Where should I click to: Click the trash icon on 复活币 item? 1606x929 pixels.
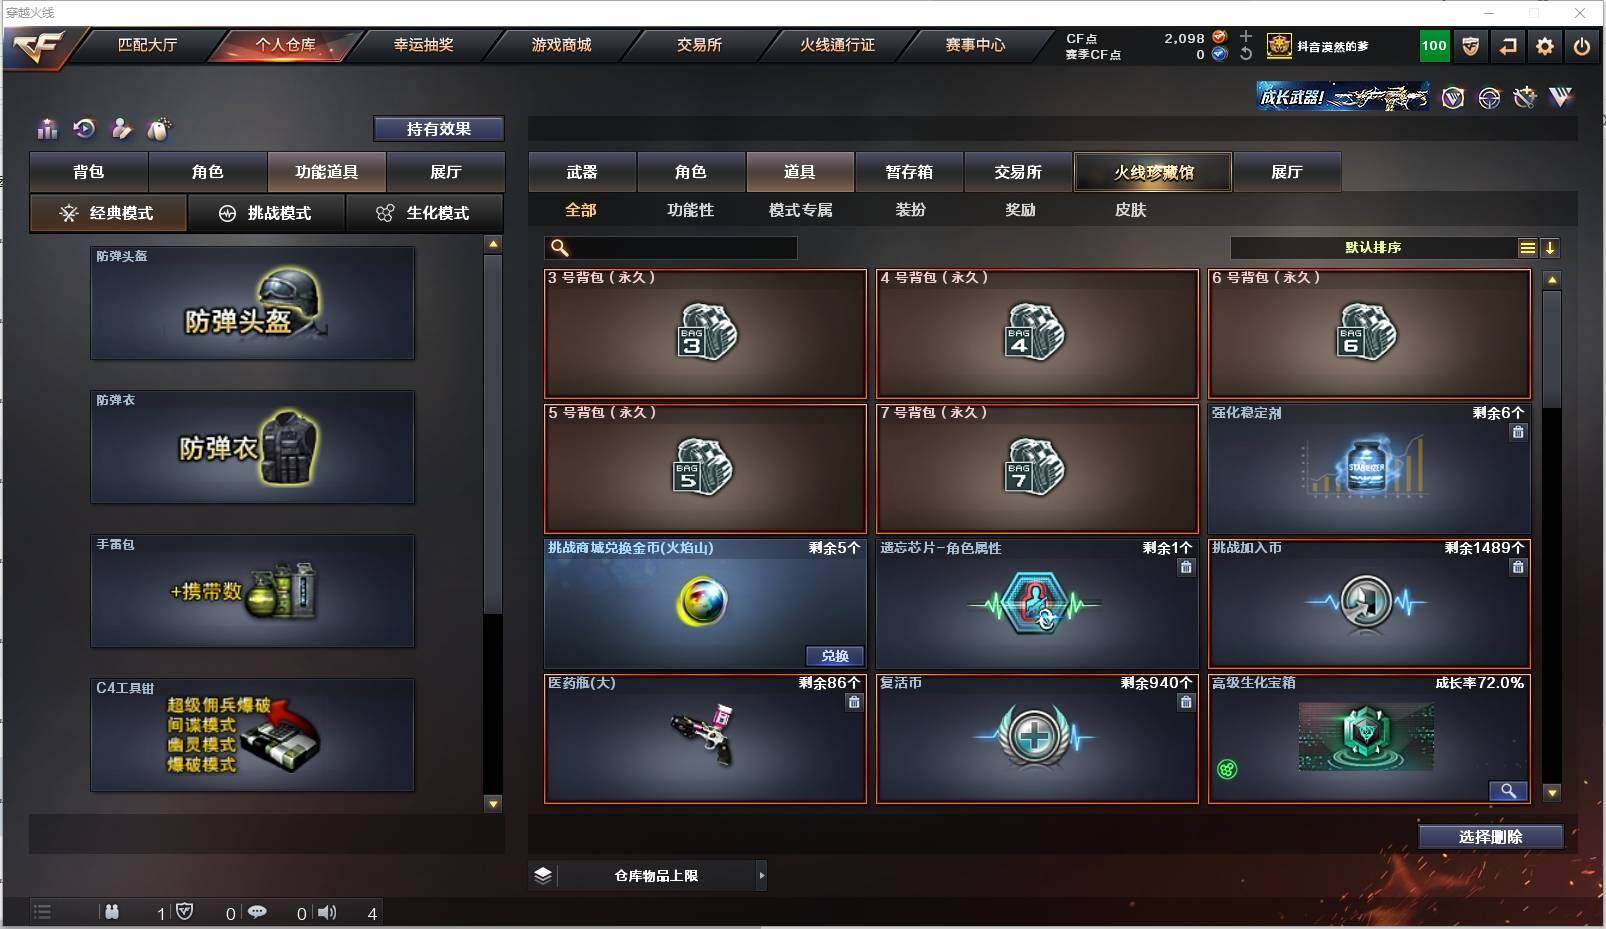[x=1186, y=702]
